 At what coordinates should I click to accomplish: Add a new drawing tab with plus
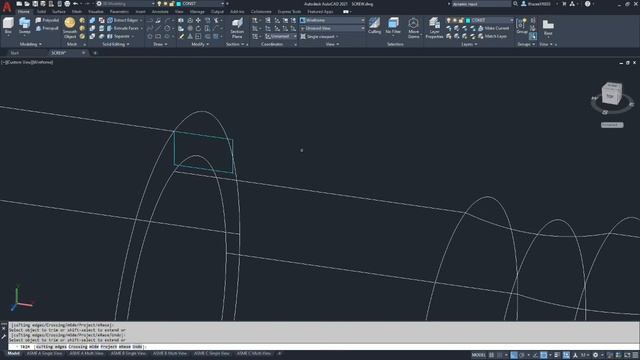pos(95,53)
